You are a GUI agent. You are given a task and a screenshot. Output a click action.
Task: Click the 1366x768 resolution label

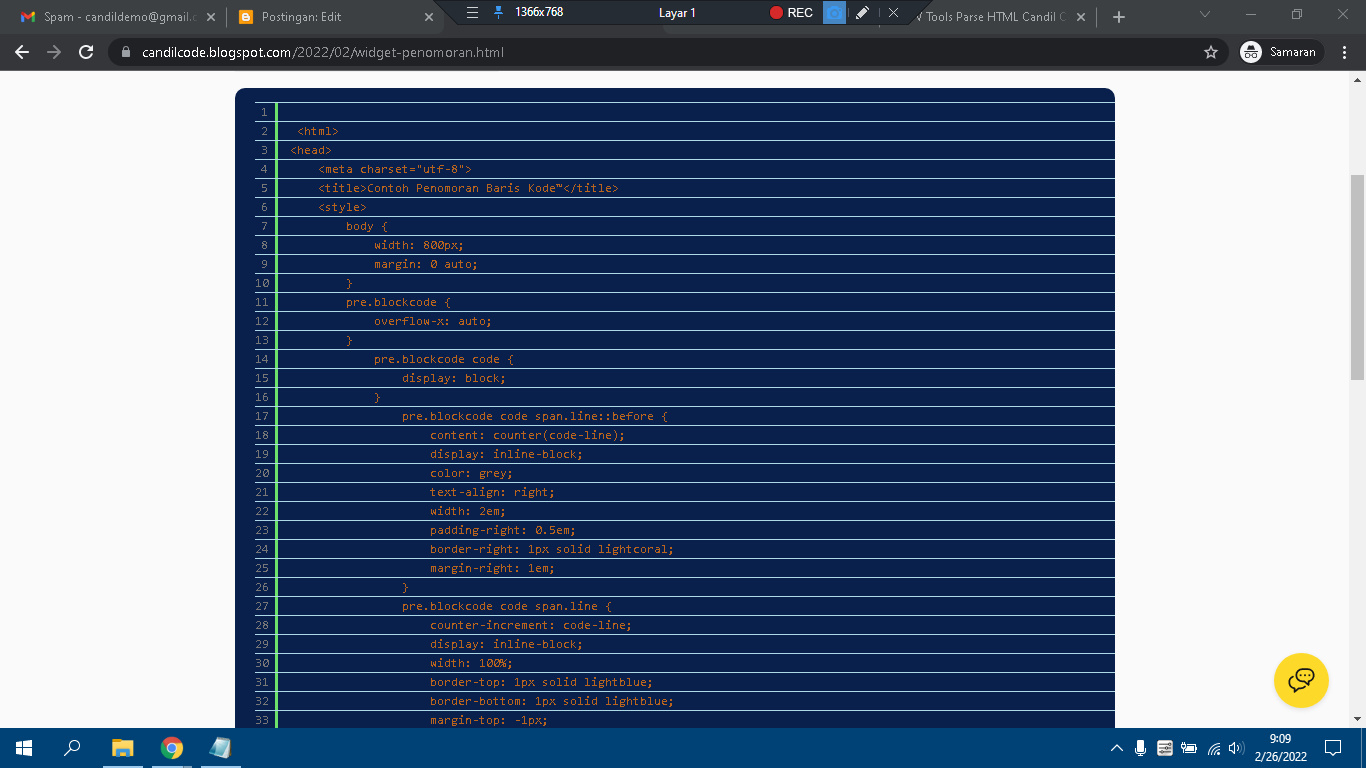[539, 12]
